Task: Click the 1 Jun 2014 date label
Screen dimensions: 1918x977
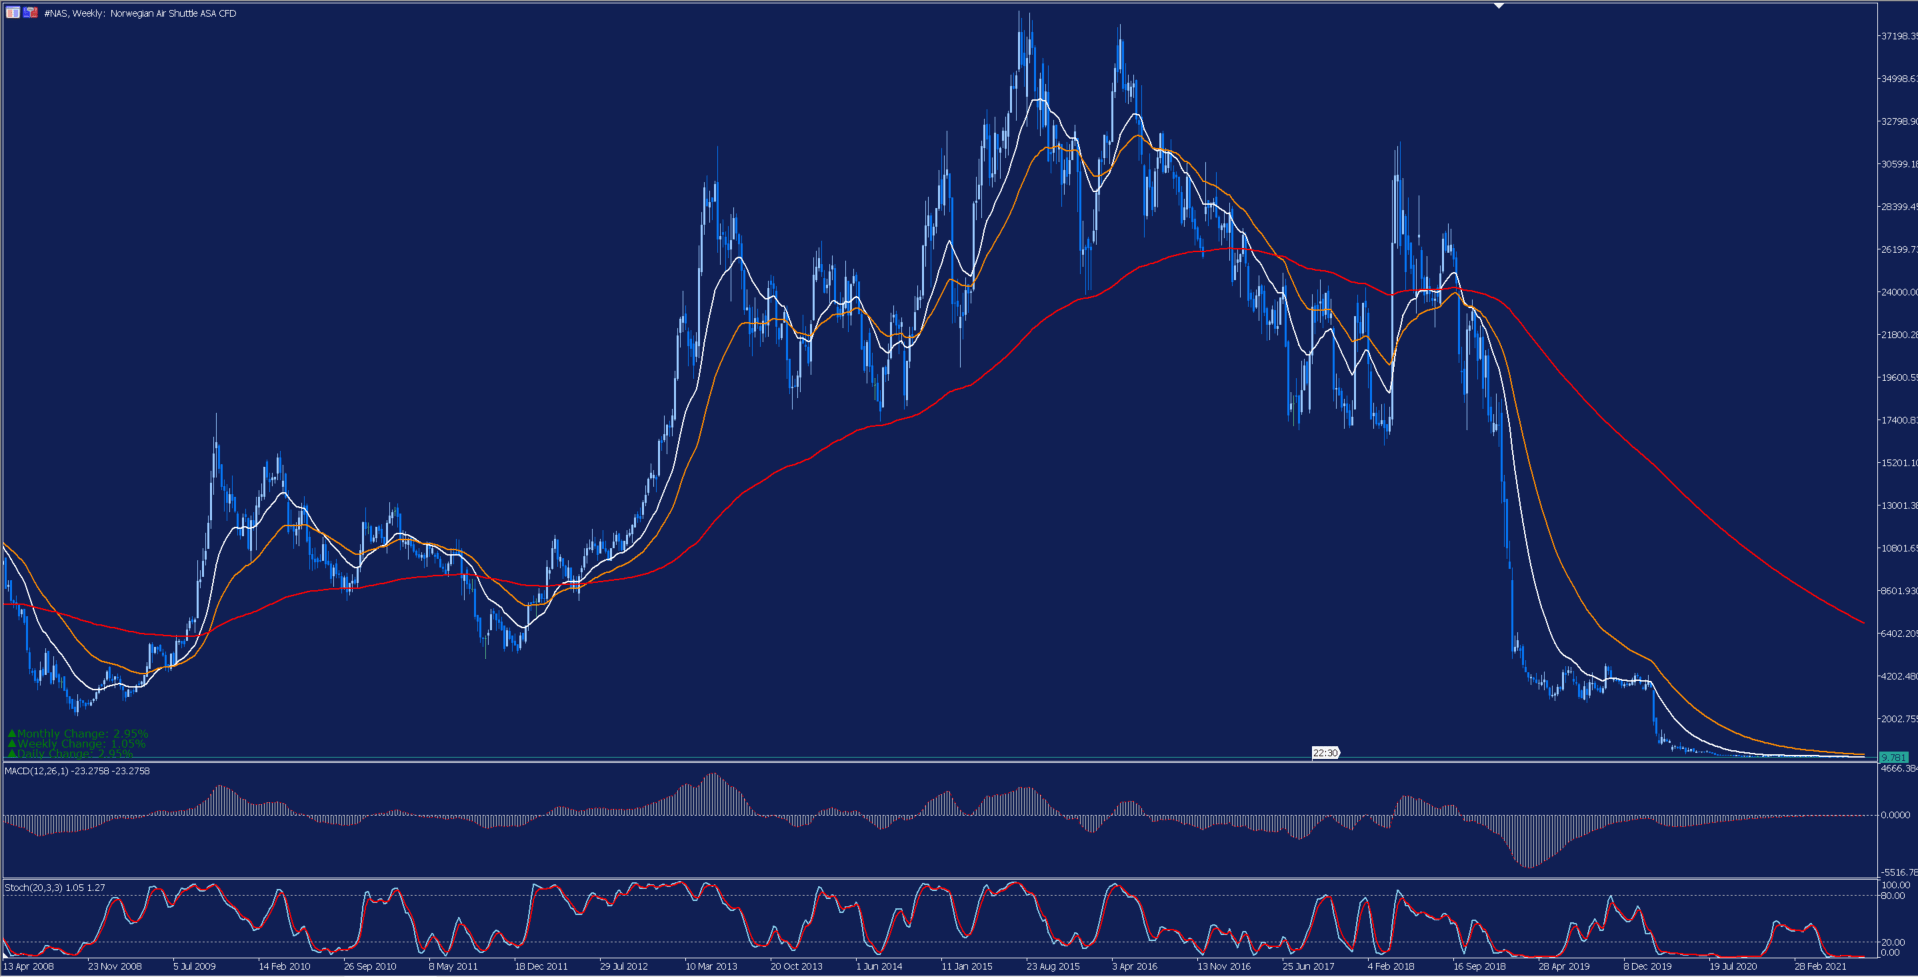Action: tap(879, 967)
